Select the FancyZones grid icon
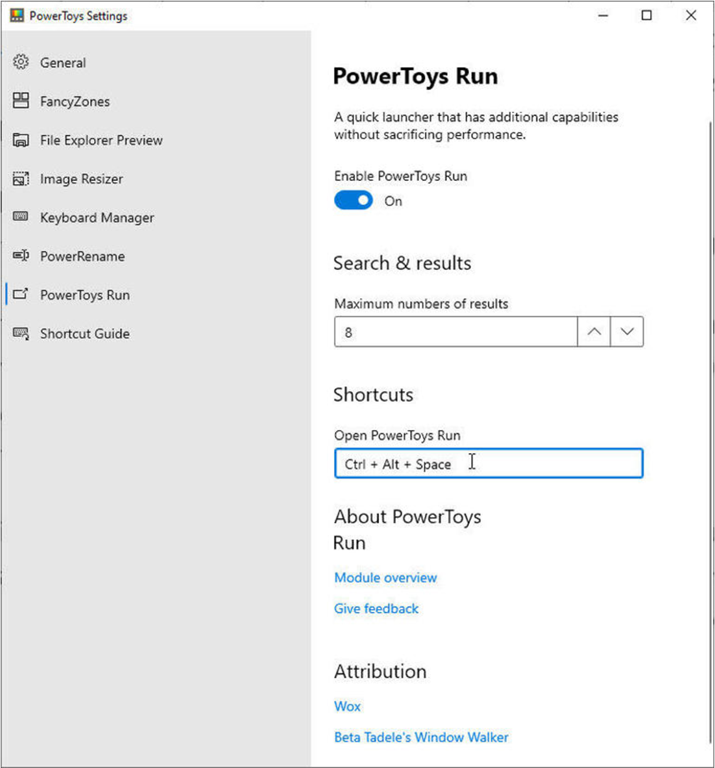The image size is (715, 768). point(20,101)
